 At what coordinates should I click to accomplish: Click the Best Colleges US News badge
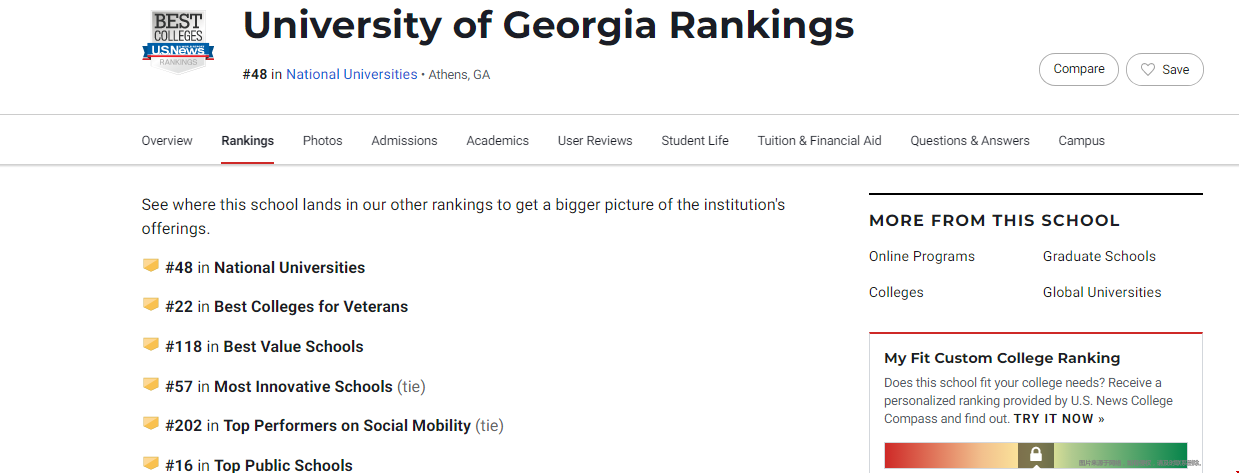pos(178,43)
